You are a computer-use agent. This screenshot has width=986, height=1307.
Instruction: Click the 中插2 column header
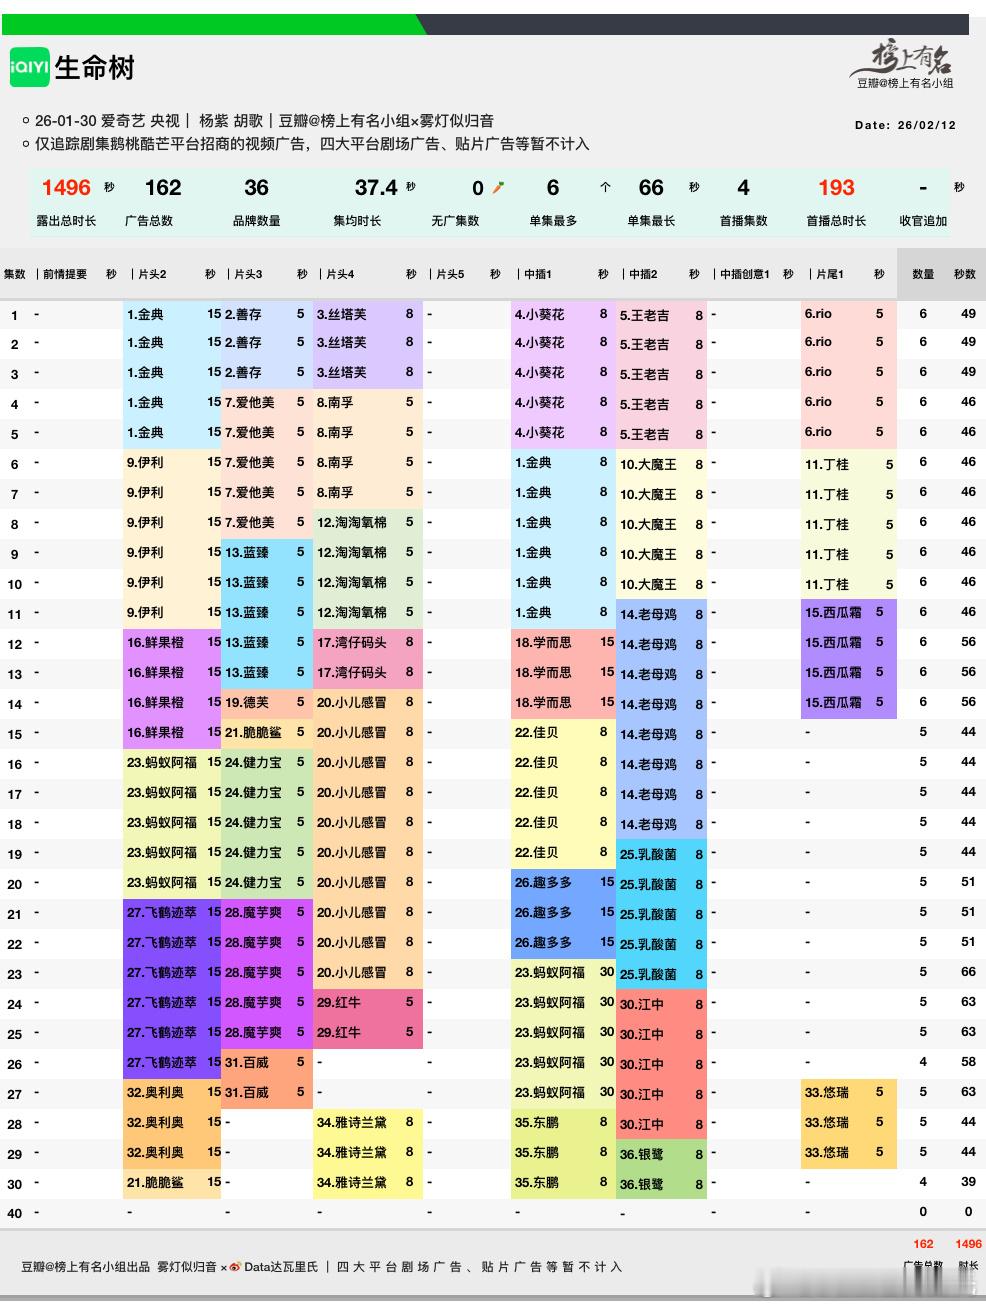(x=643, y=274)
